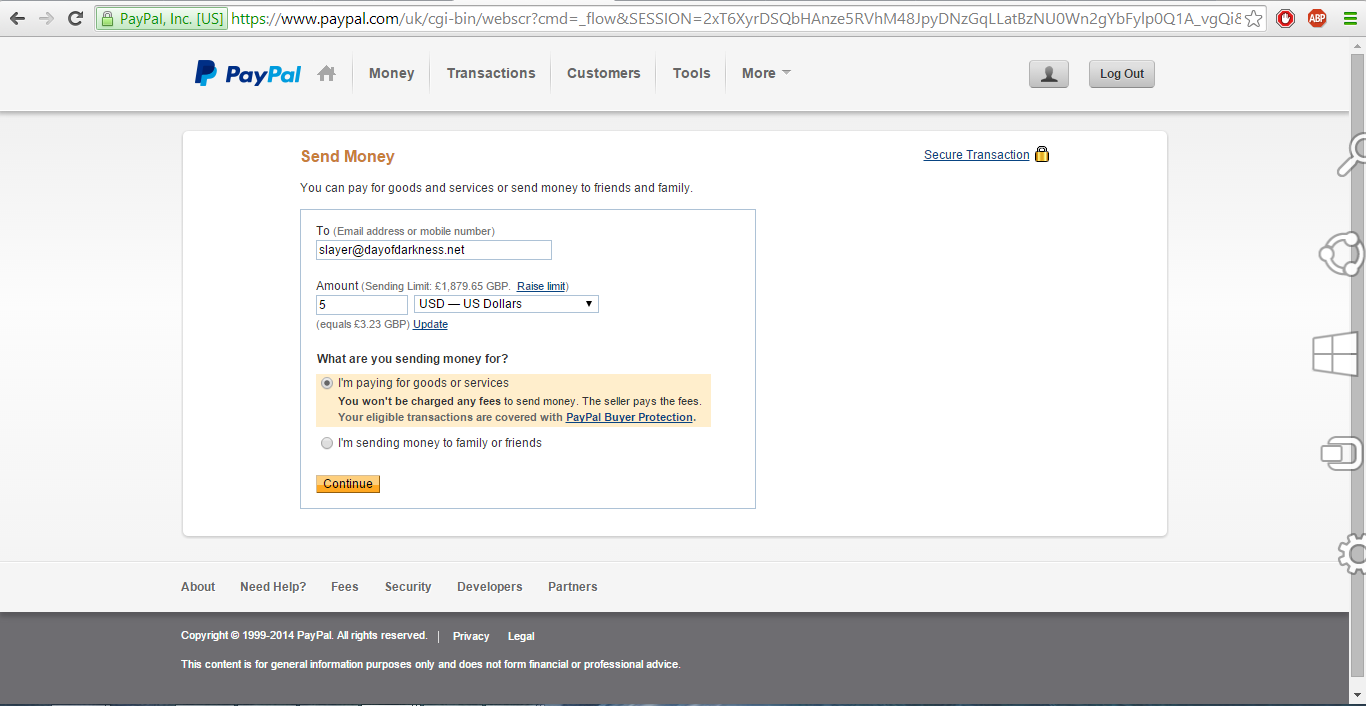Click the Update conversion link
1366x706 pixels.
pos(430,325)
